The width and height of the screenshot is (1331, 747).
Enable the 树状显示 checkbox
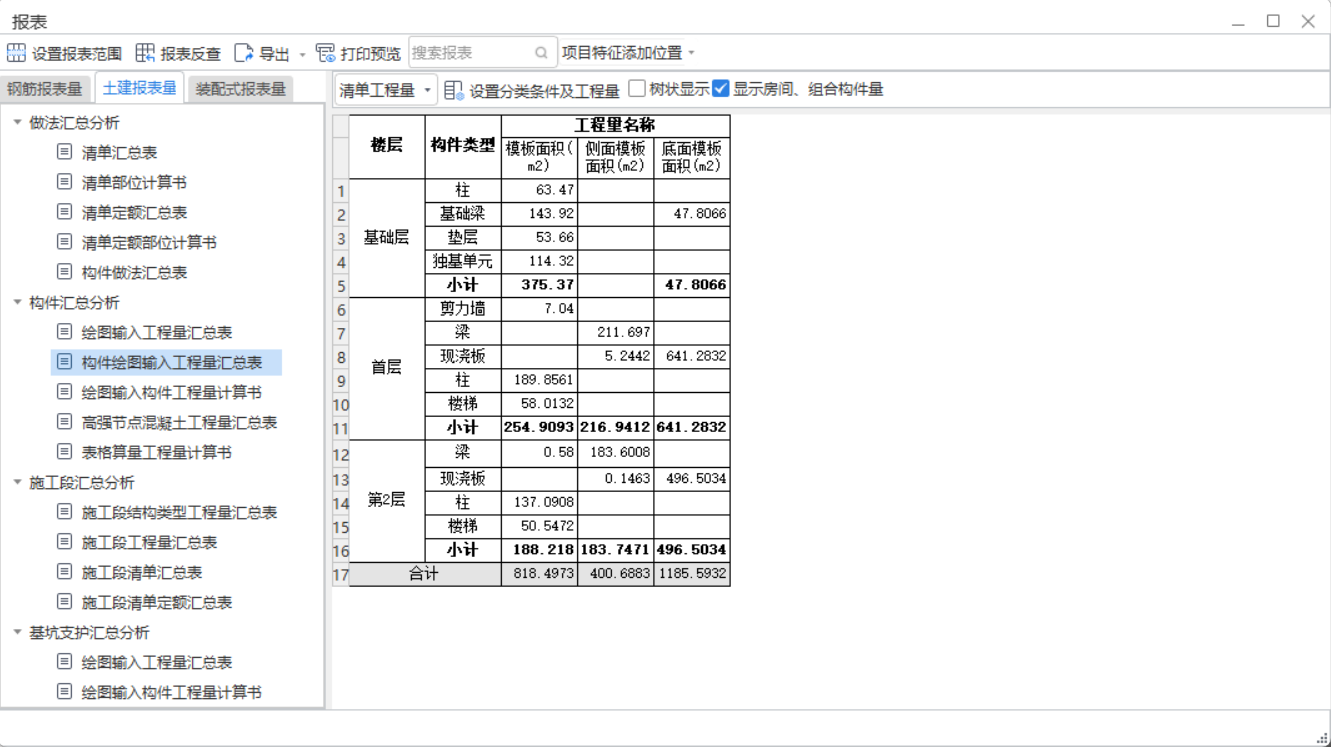coord(637,89)
